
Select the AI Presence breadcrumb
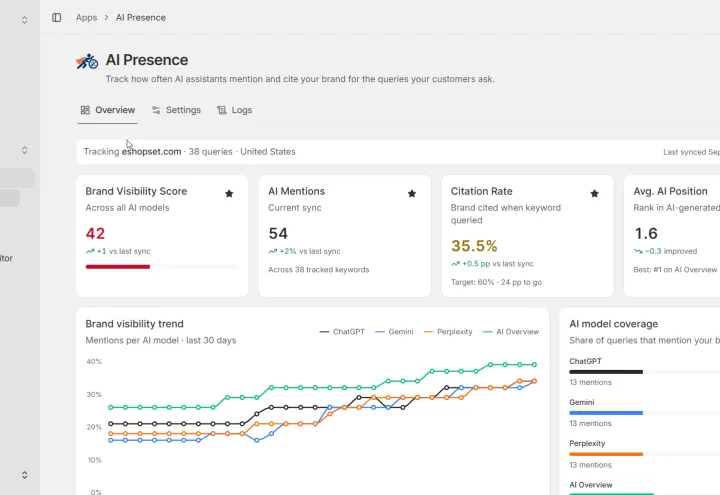141,17
